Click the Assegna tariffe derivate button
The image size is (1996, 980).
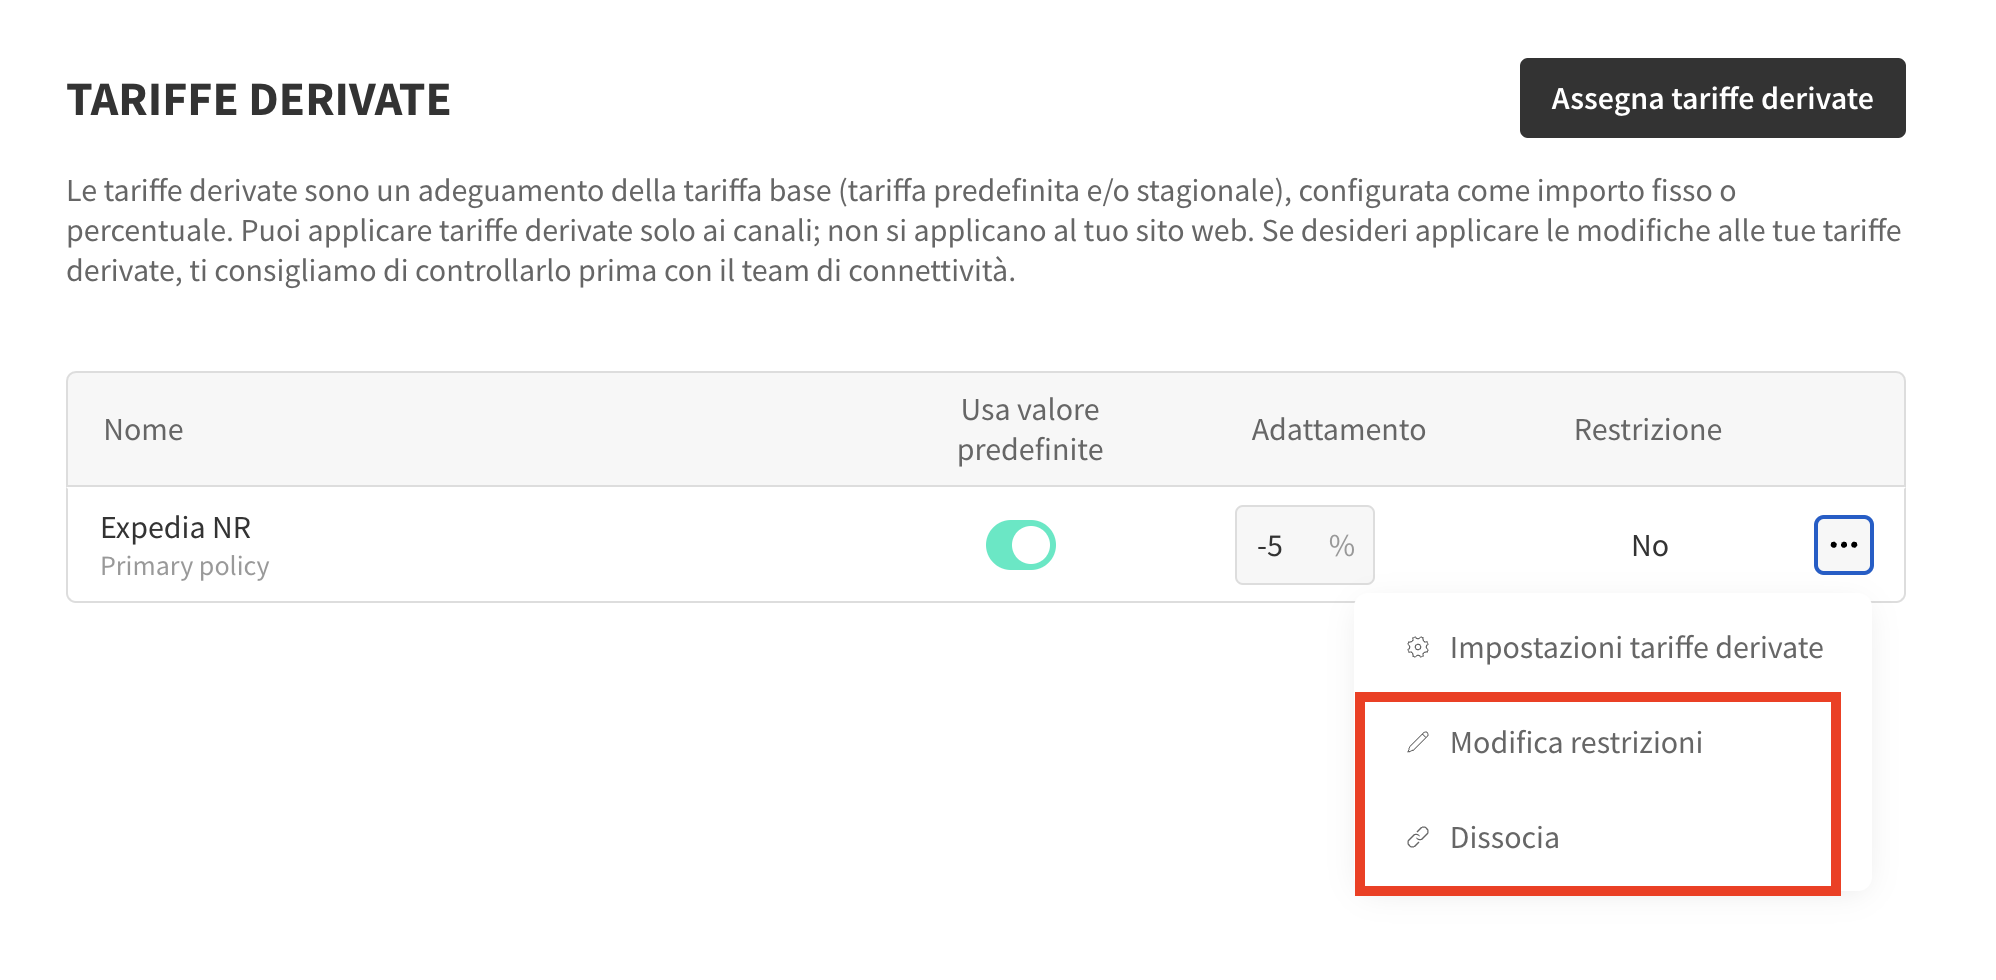click(x=1712, y=98)
